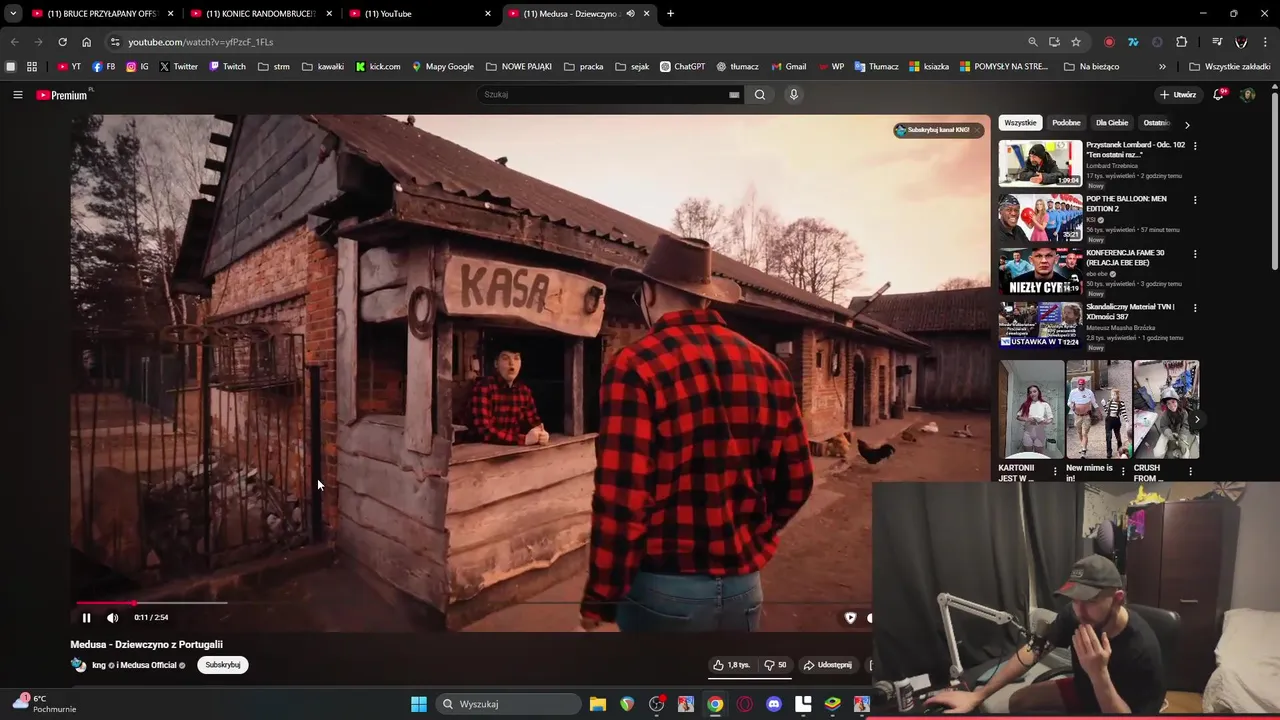Screen dimensions: 1280x720
Task: Open the on-screen keyboard icon in the search box
Action: click(x=734, y=95)
